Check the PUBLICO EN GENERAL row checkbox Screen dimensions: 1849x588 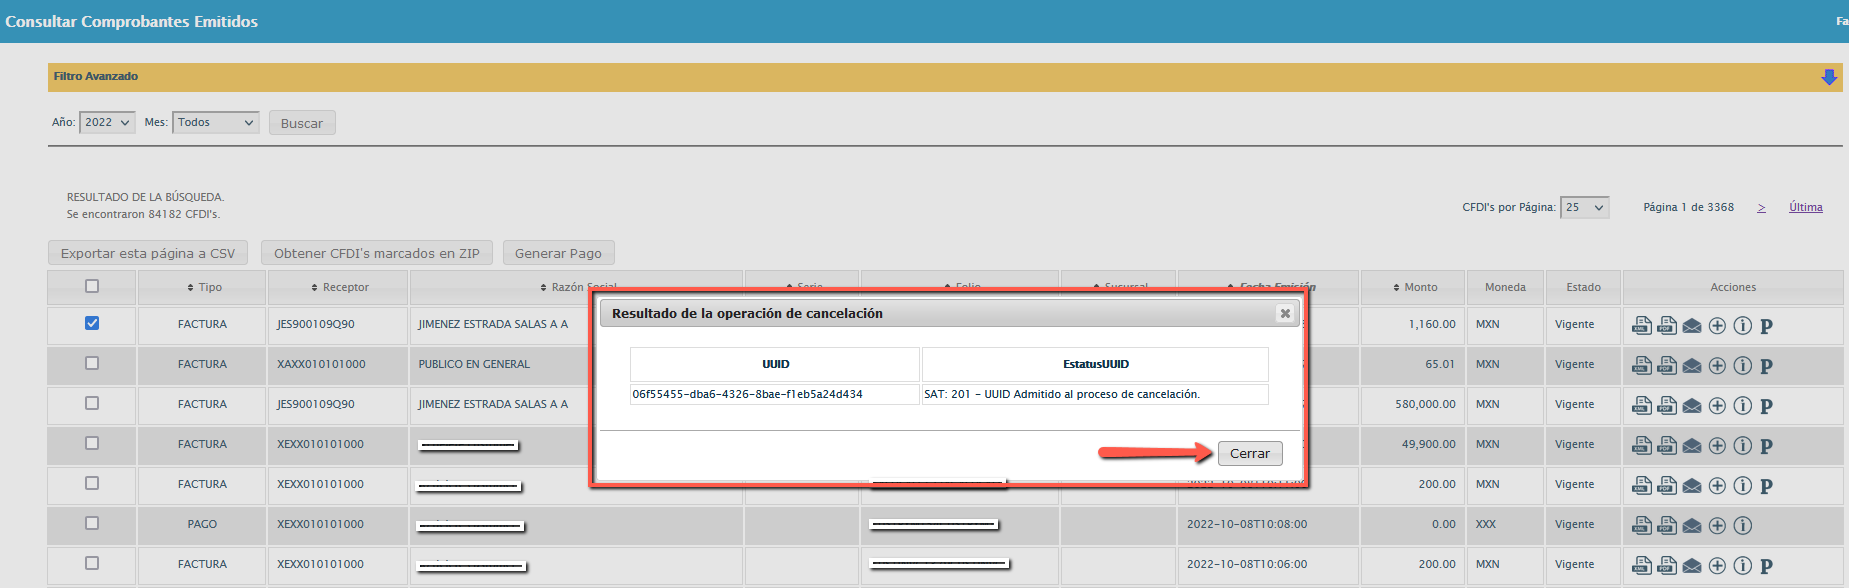[x=92, y=363]
